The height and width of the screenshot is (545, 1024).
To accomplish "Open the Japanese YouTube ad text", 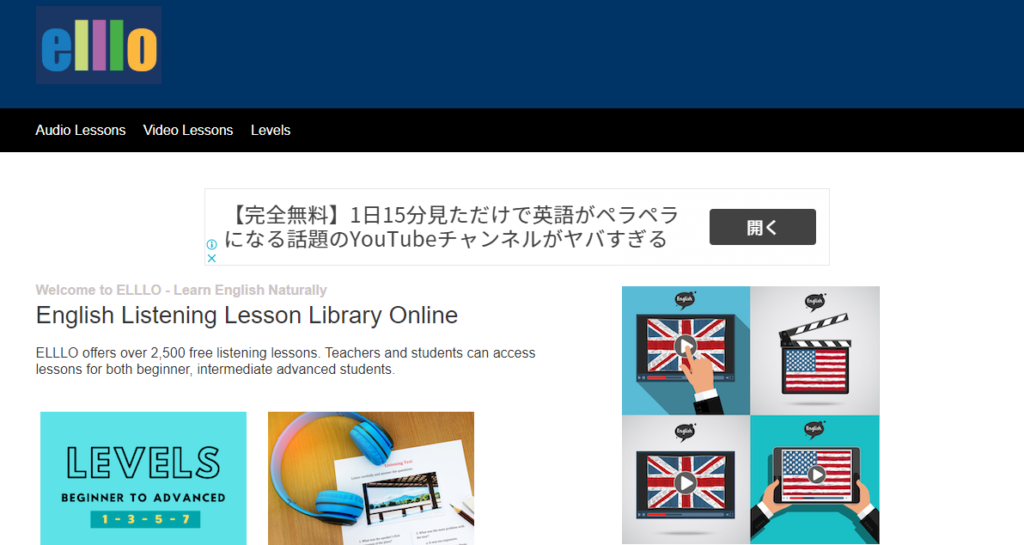I will click(451, 226).
